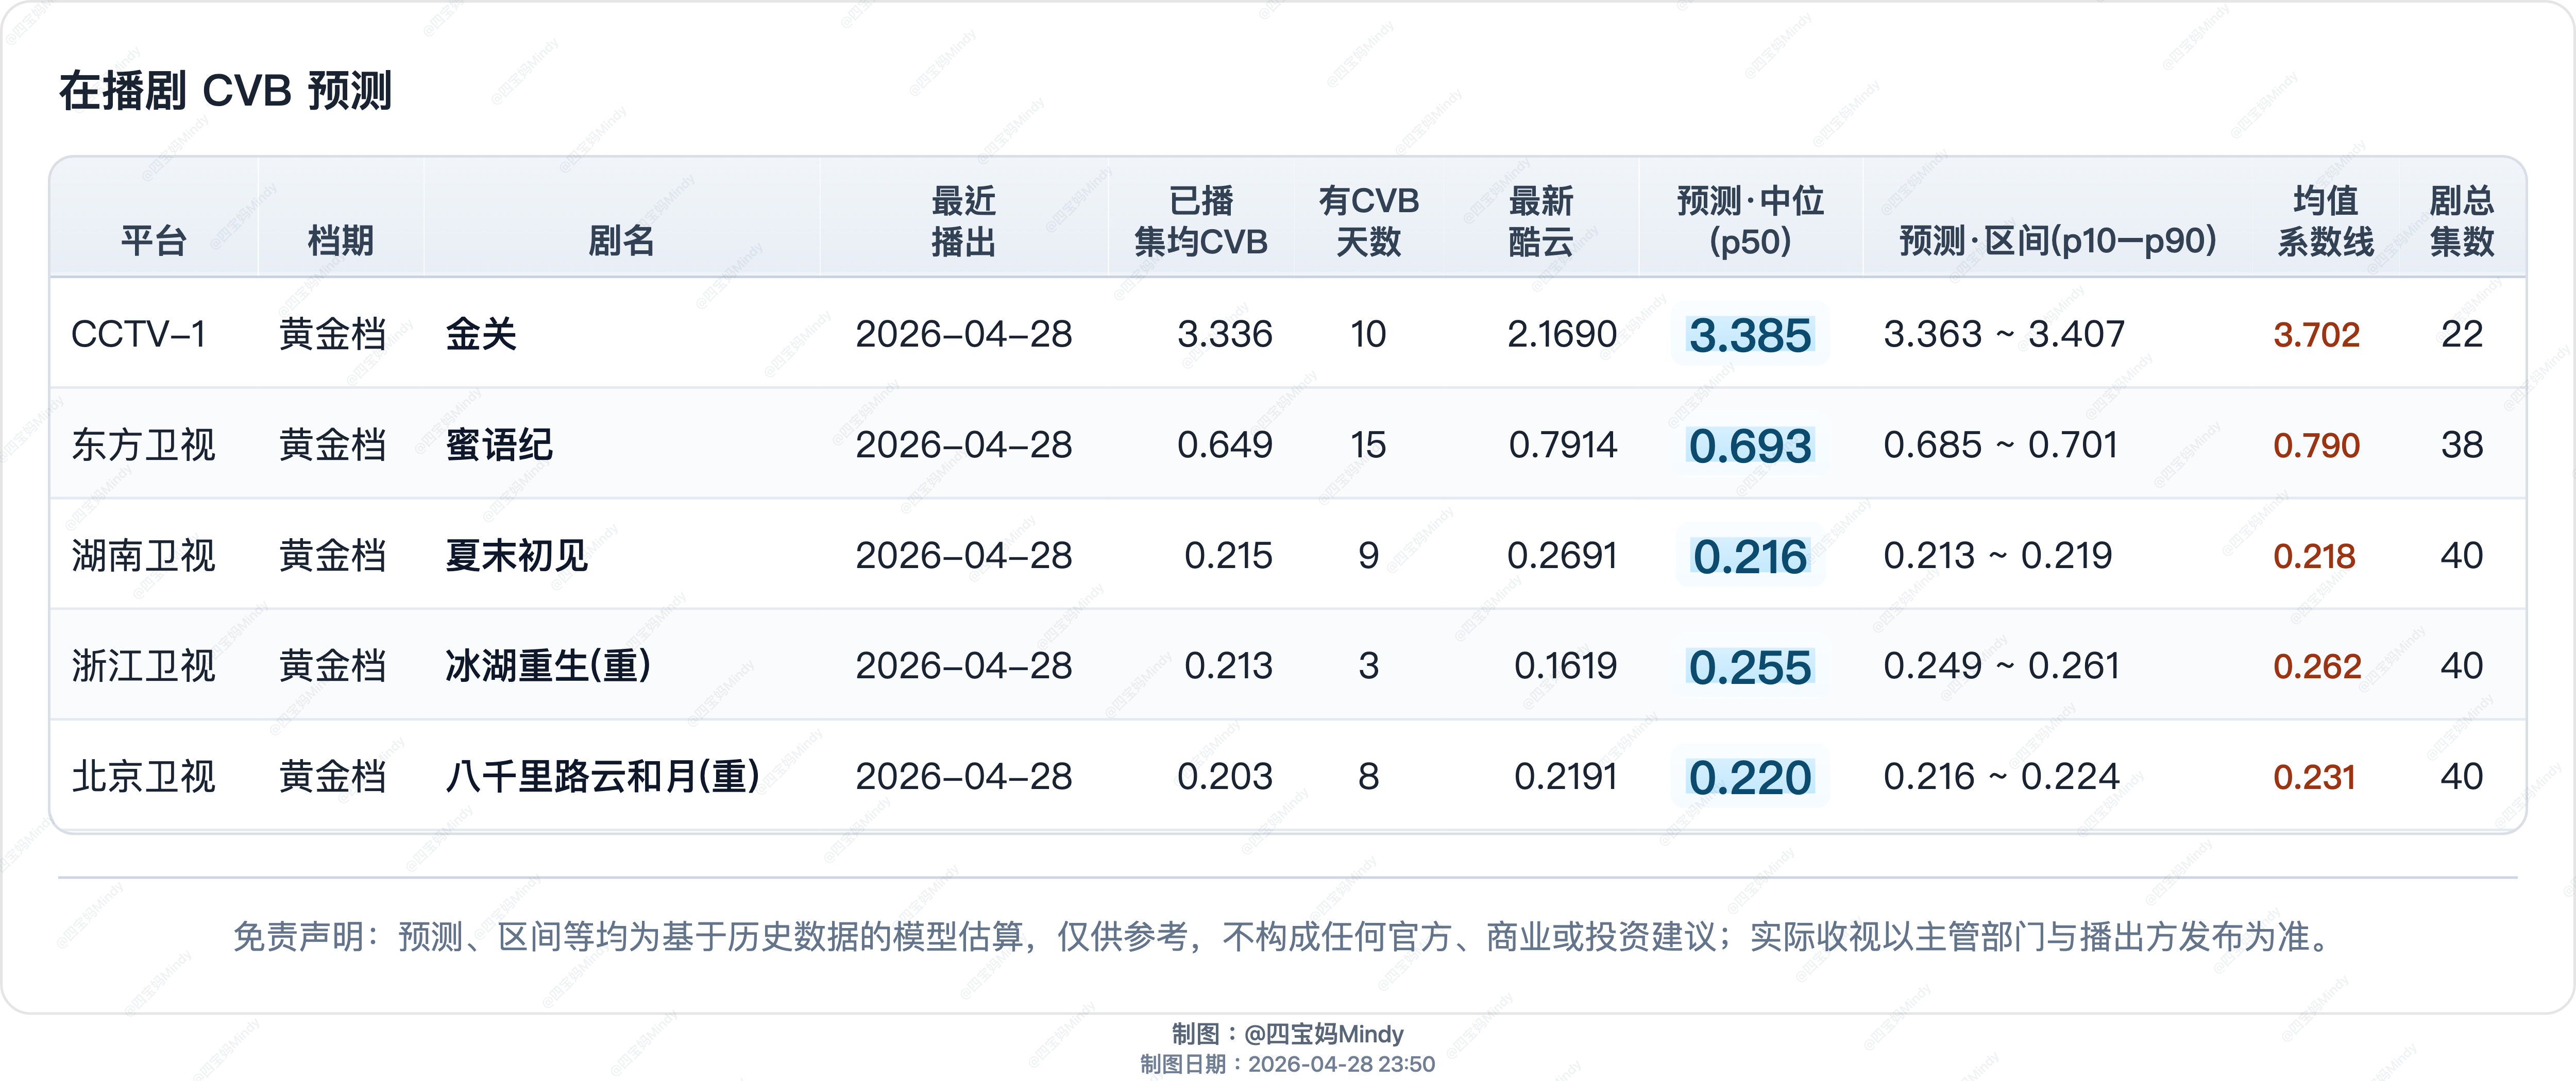Click the CVB days value 10
Viewport: 2576px width, 1081px height.
pyautogui.click(x=1369, y=334)
